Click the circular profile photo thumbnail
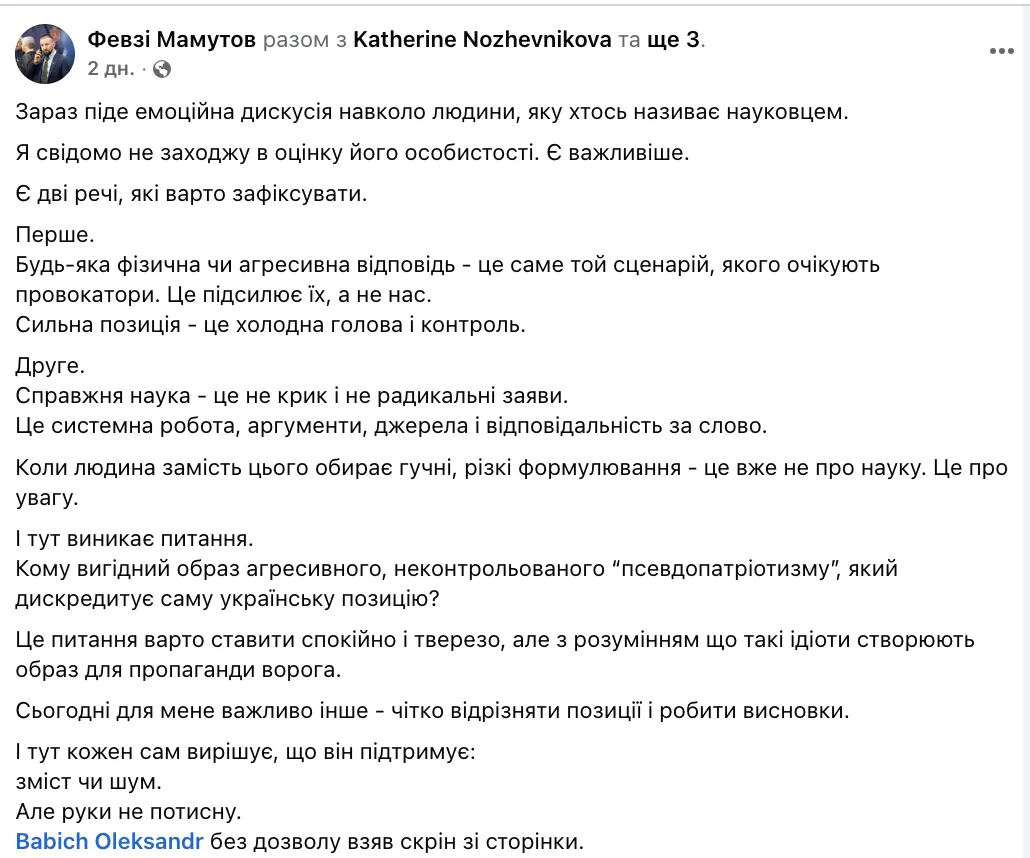 [x=44, y=52]
